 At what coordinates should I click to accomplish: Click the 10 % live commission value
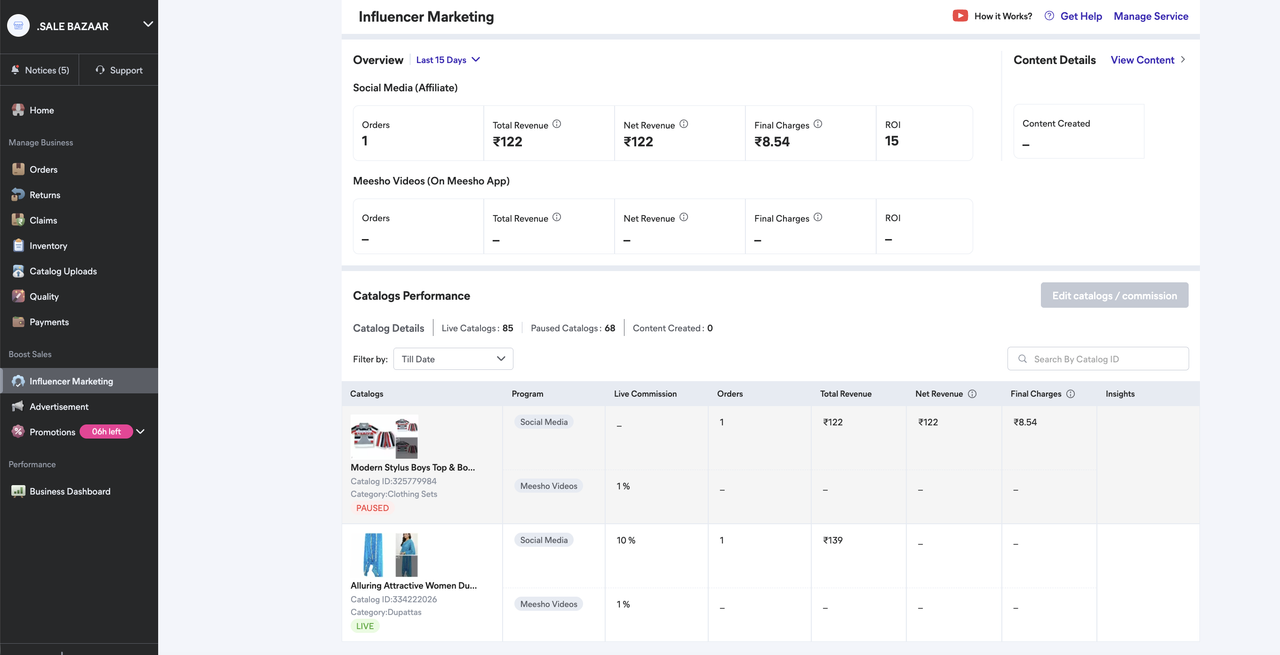point(626,540)
